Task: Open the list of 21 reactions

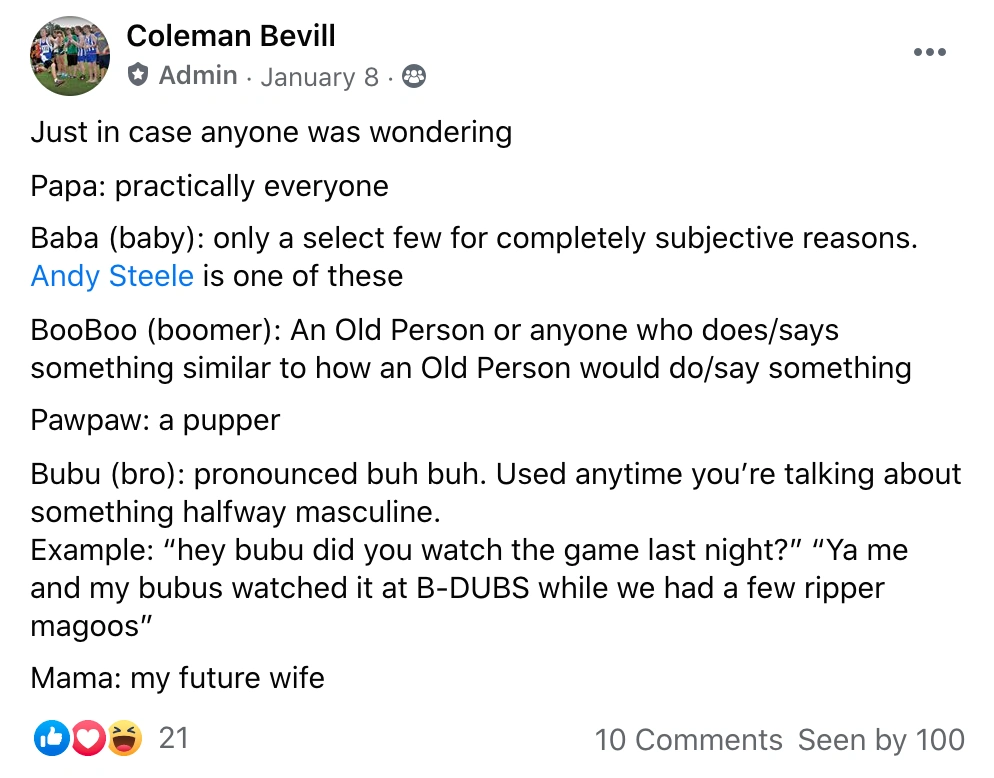Action: (x=174, y=739)
